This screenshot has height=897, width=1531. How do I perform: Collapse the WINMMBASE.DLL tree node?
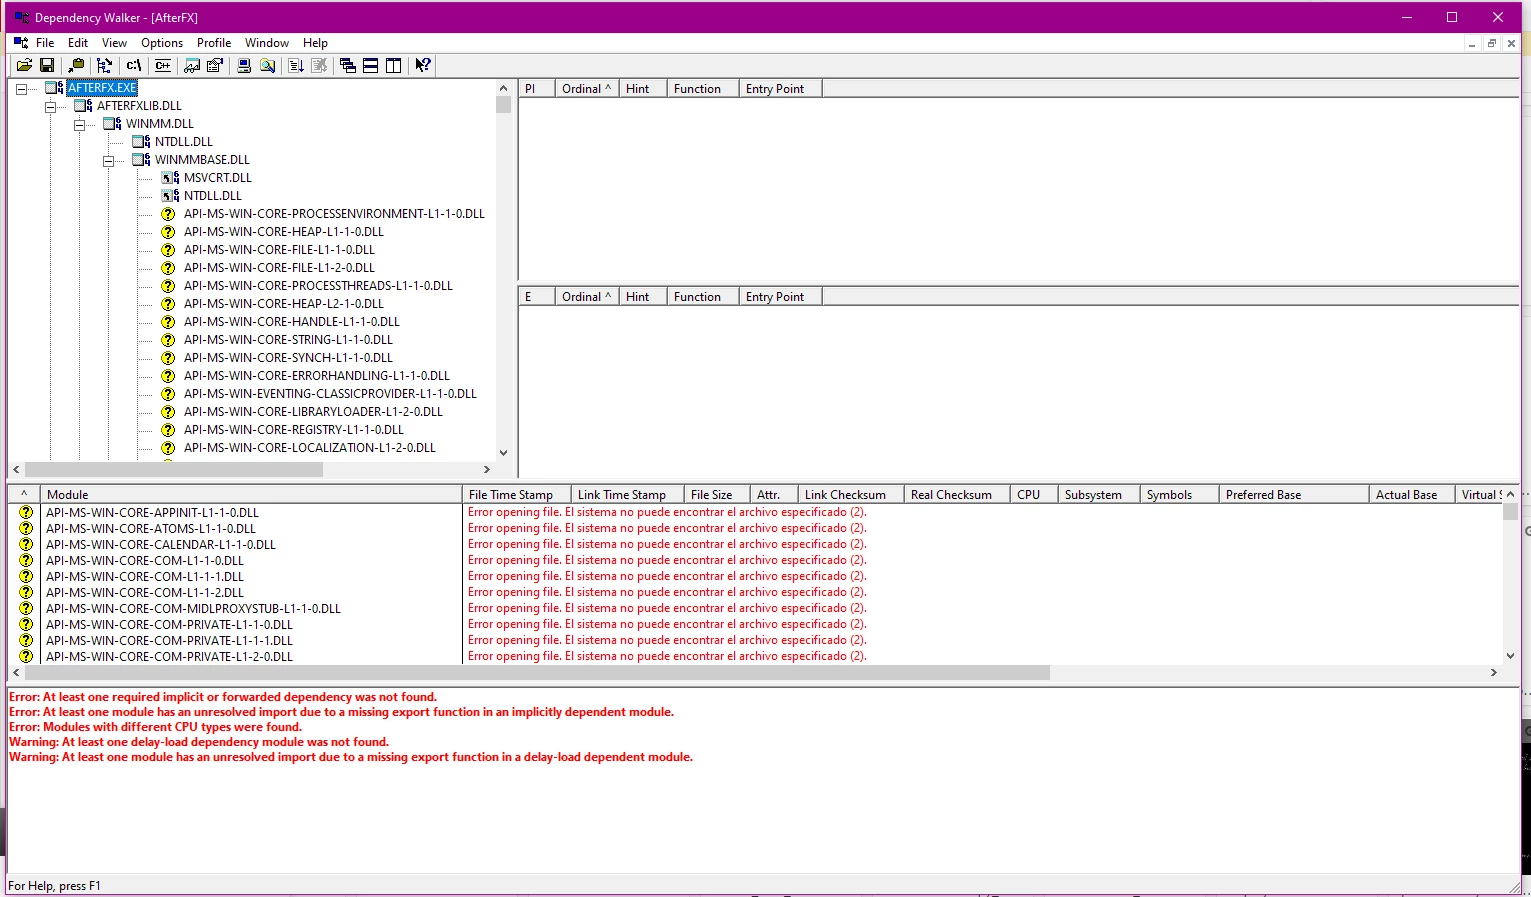point(108,160)
